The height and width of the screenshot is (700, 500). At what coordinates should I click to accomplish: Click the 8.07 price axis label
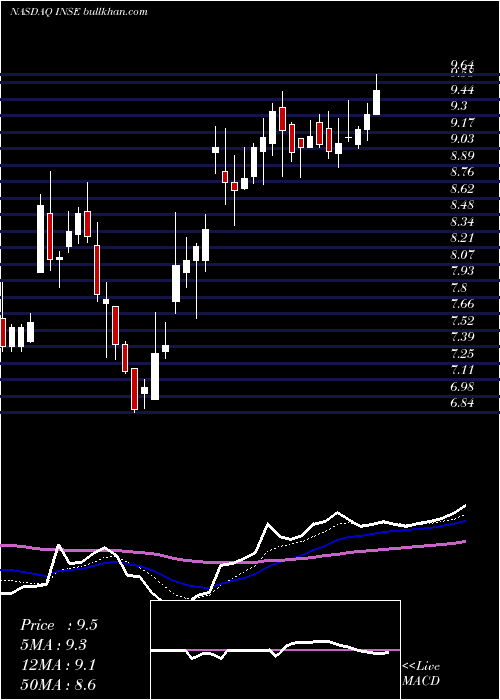click(462, 255)
